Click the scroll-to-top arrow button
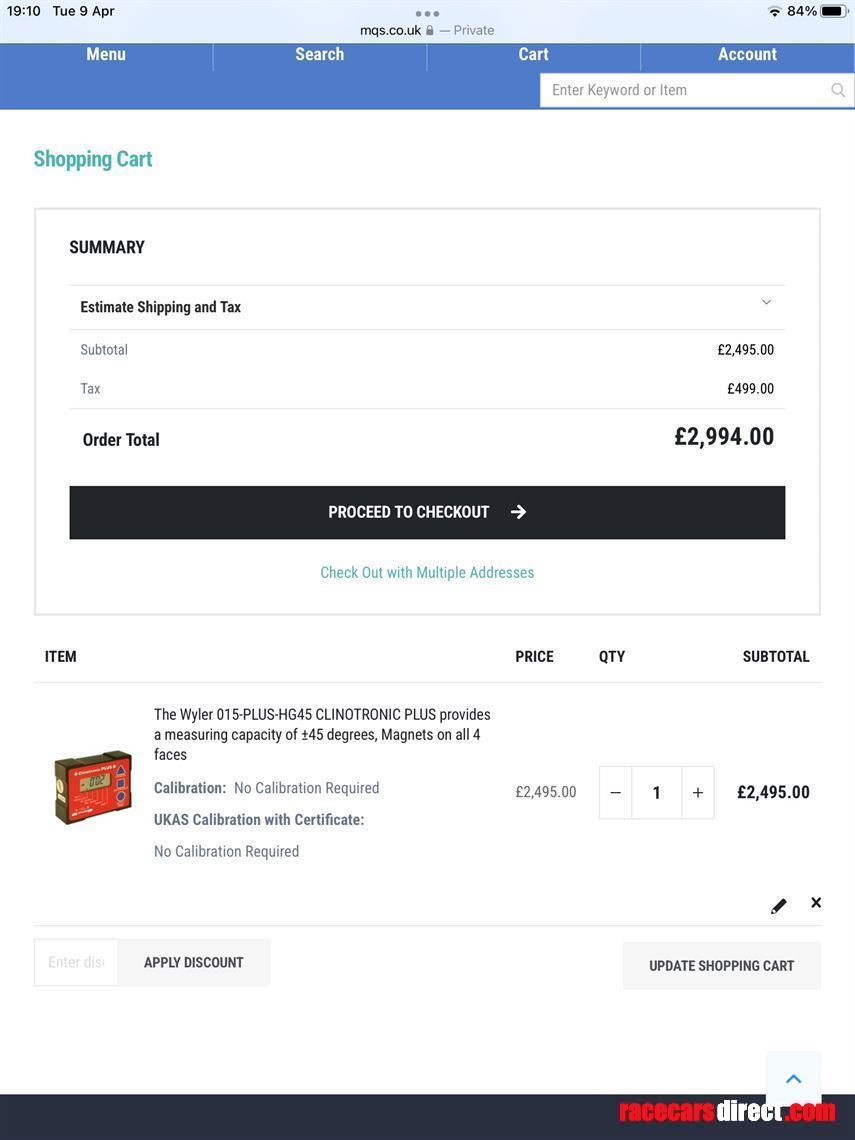 pyautogui.click(x=793, y=1078)
